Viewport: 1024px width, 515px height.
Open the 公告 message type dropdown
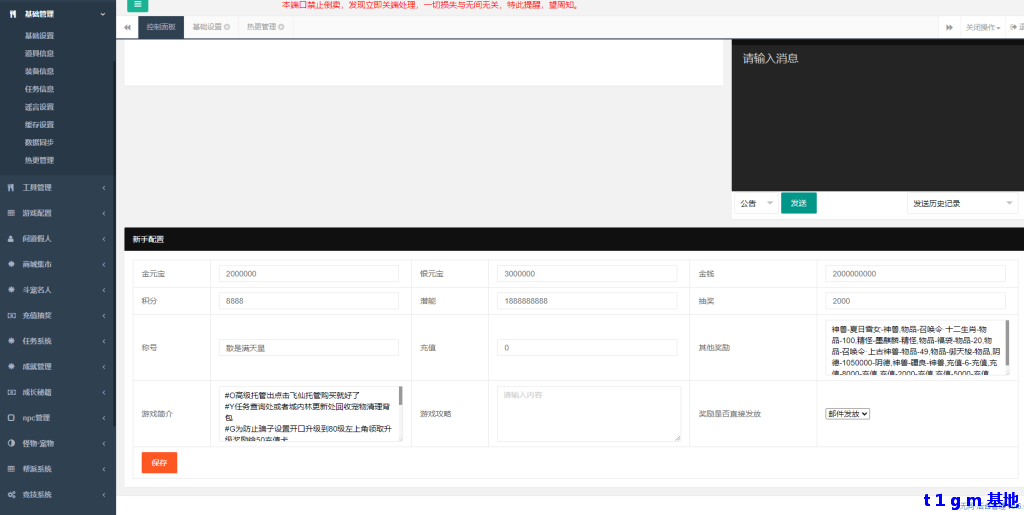coord(756,203)
